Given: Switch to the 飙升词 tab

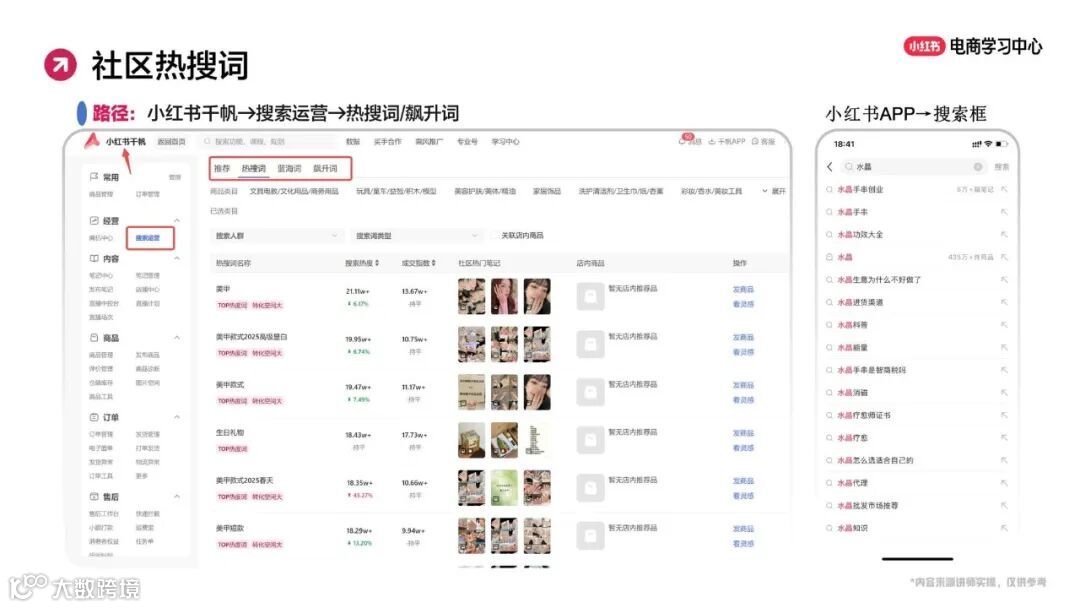Looking at the screenshot, I should 325,168.
